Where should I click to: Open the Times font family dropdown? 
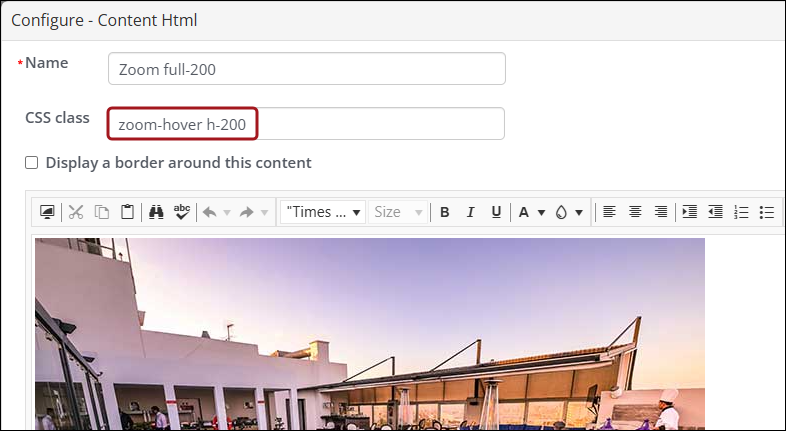323,212
